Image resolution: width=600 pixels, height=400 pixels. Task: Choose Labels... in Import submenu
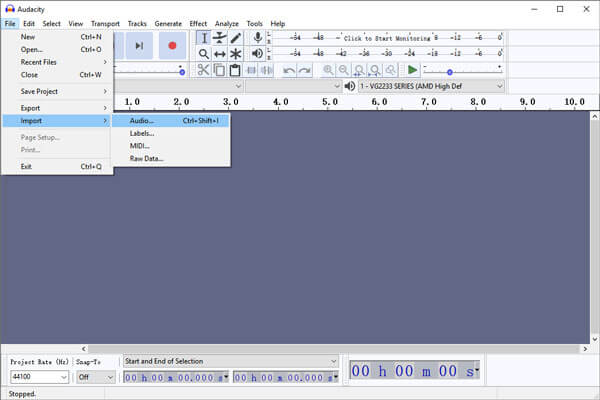click(x=171, y=133)
